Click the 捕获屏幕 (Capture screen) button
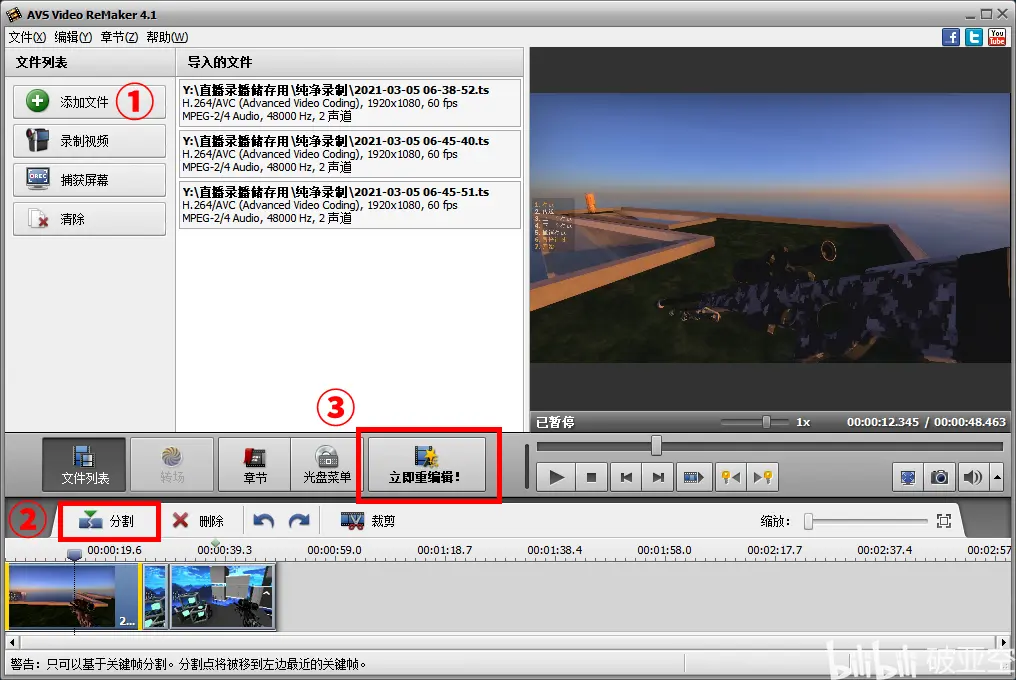The image size is (1016, 680). click(89, 180)
